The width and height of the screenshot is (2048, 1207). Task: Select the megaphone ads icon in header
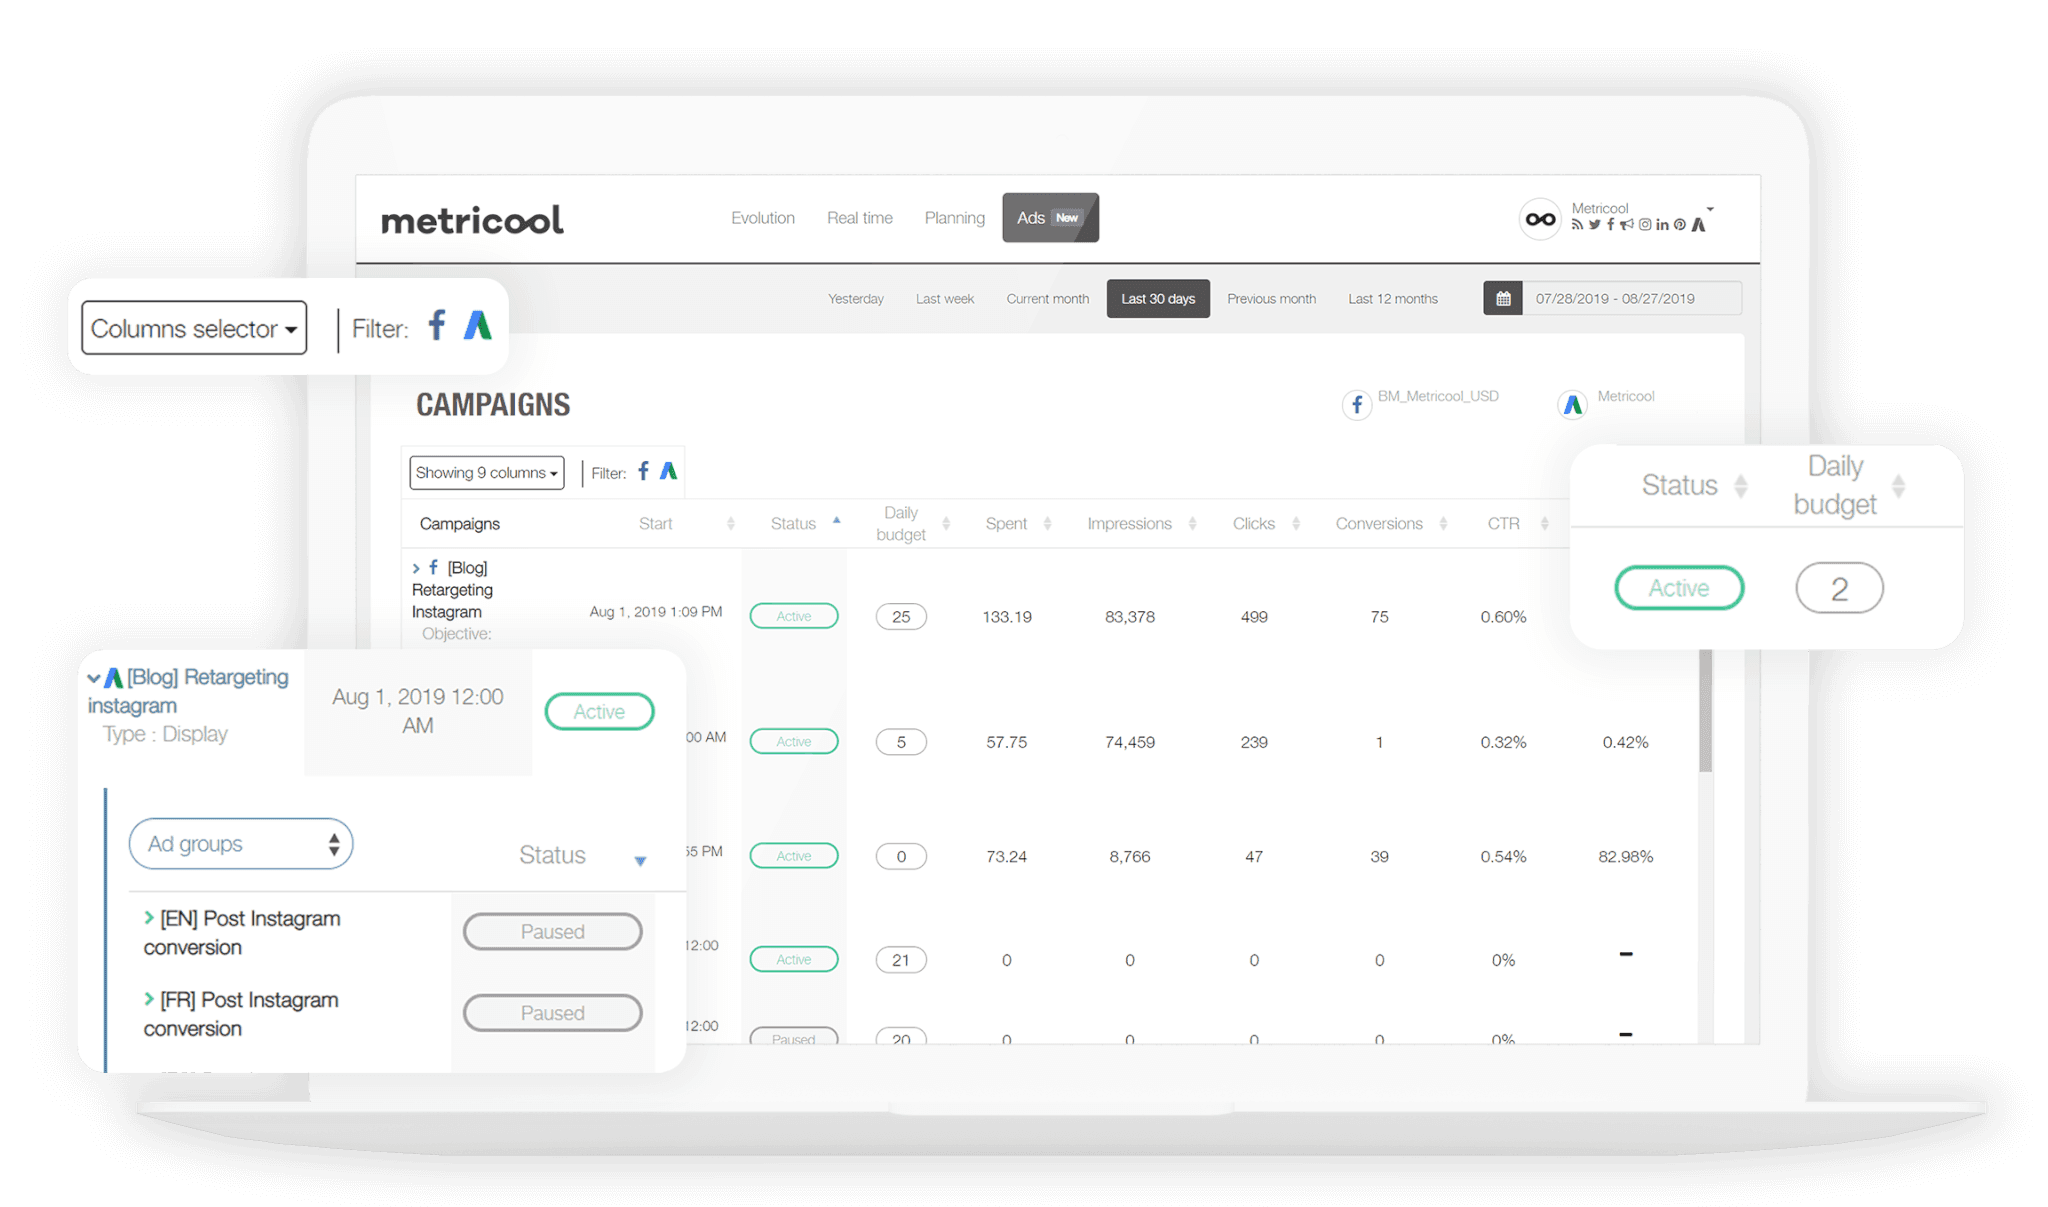point(1627,225)
